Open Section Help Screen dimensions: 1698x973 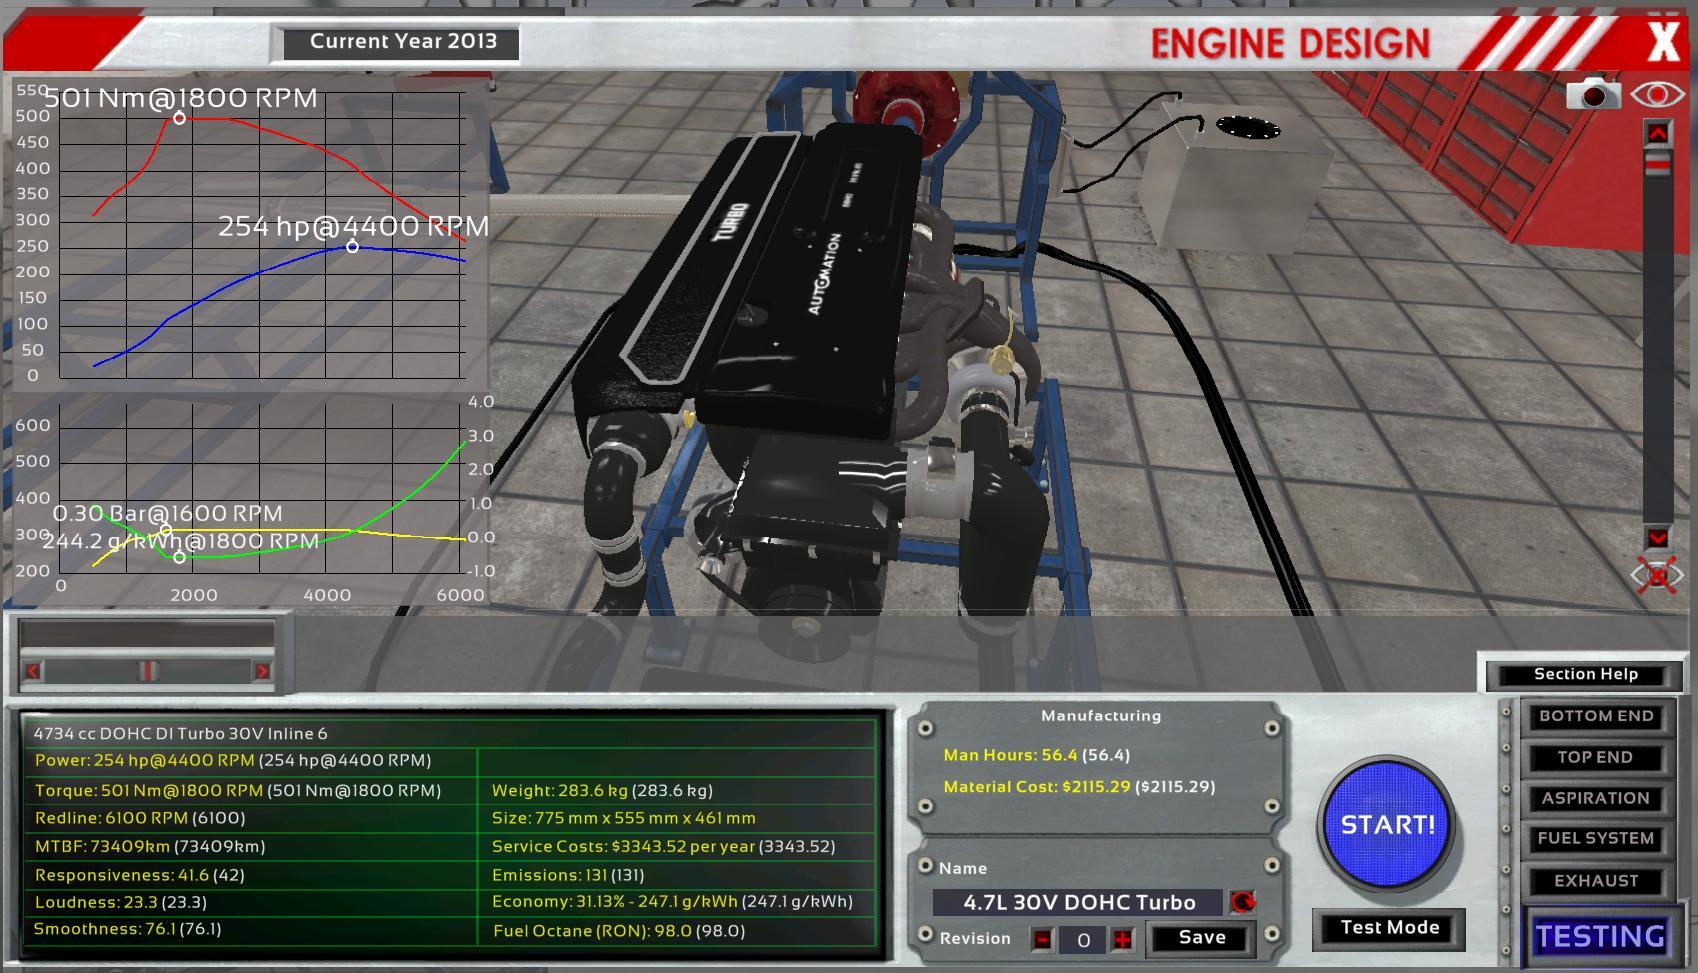pyautogui.click(x=1586, y=674)
